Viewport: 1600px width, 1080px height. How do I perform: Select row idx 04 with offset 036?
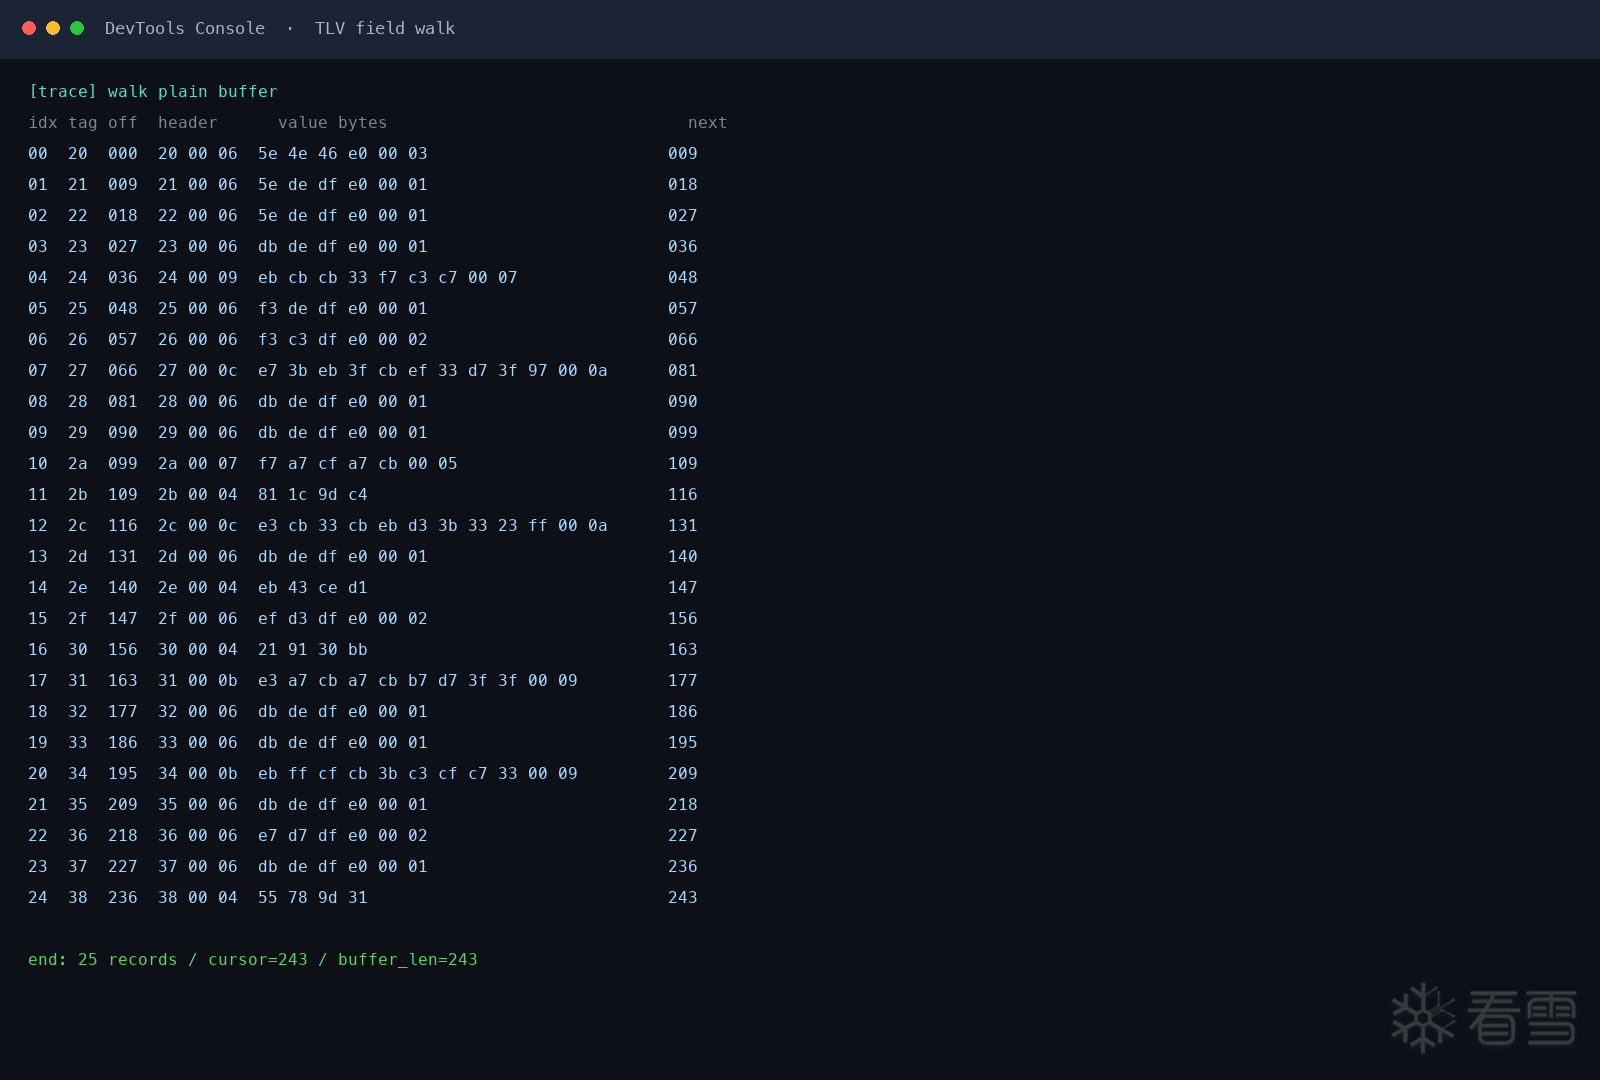pyautogui.click(x=363, y=277)
